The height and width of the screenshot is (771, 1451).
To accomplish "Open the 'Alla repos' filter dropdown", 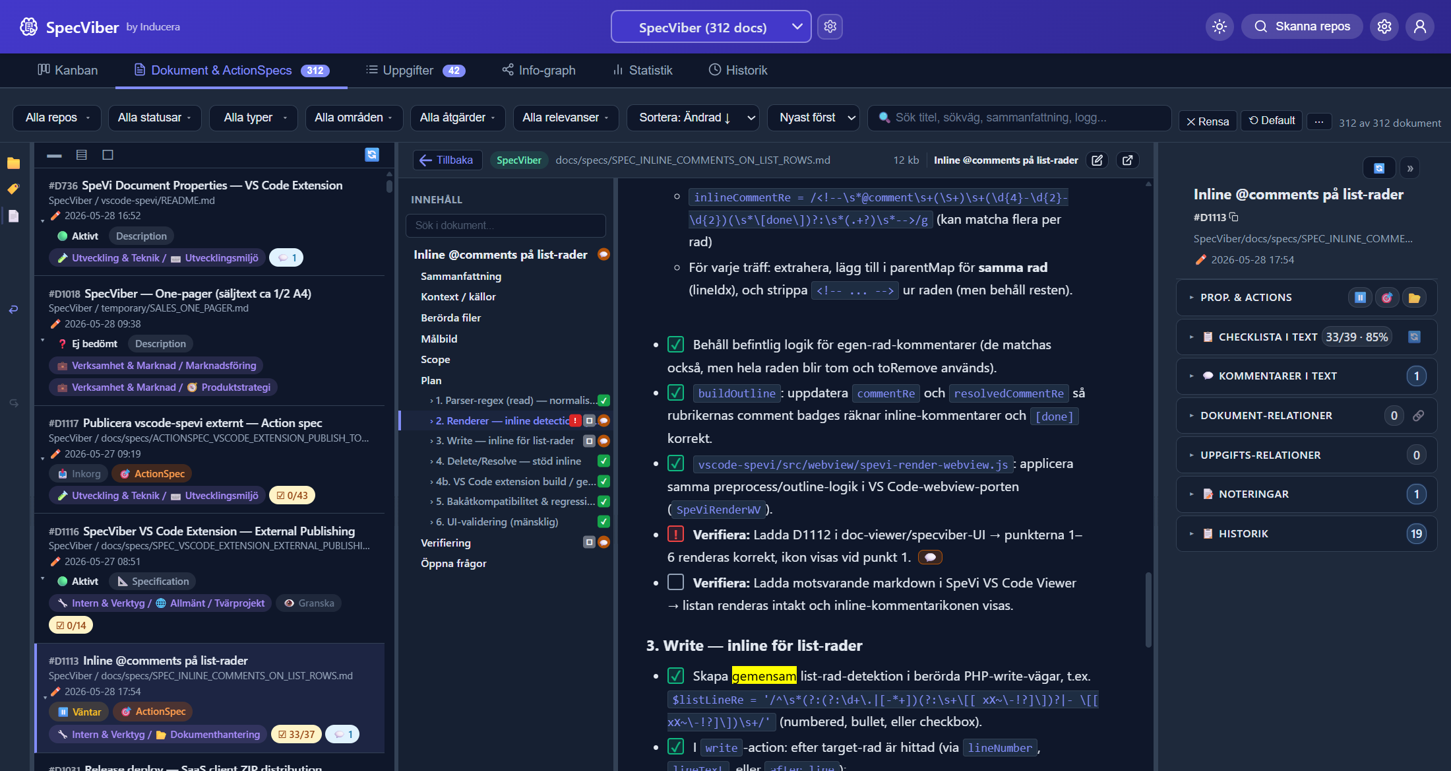I will pyautogui.click(x=57, y=118).
